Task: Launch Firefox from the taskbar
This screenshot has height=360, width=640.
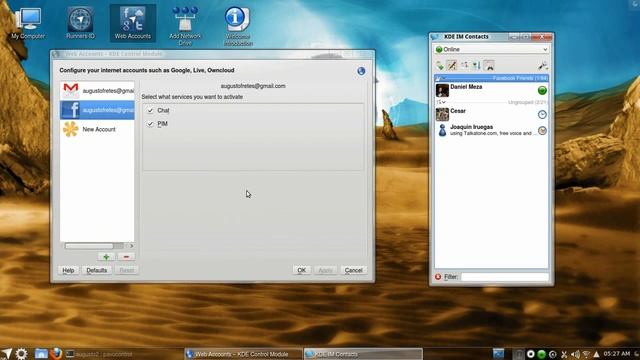Action: [56, 353]
